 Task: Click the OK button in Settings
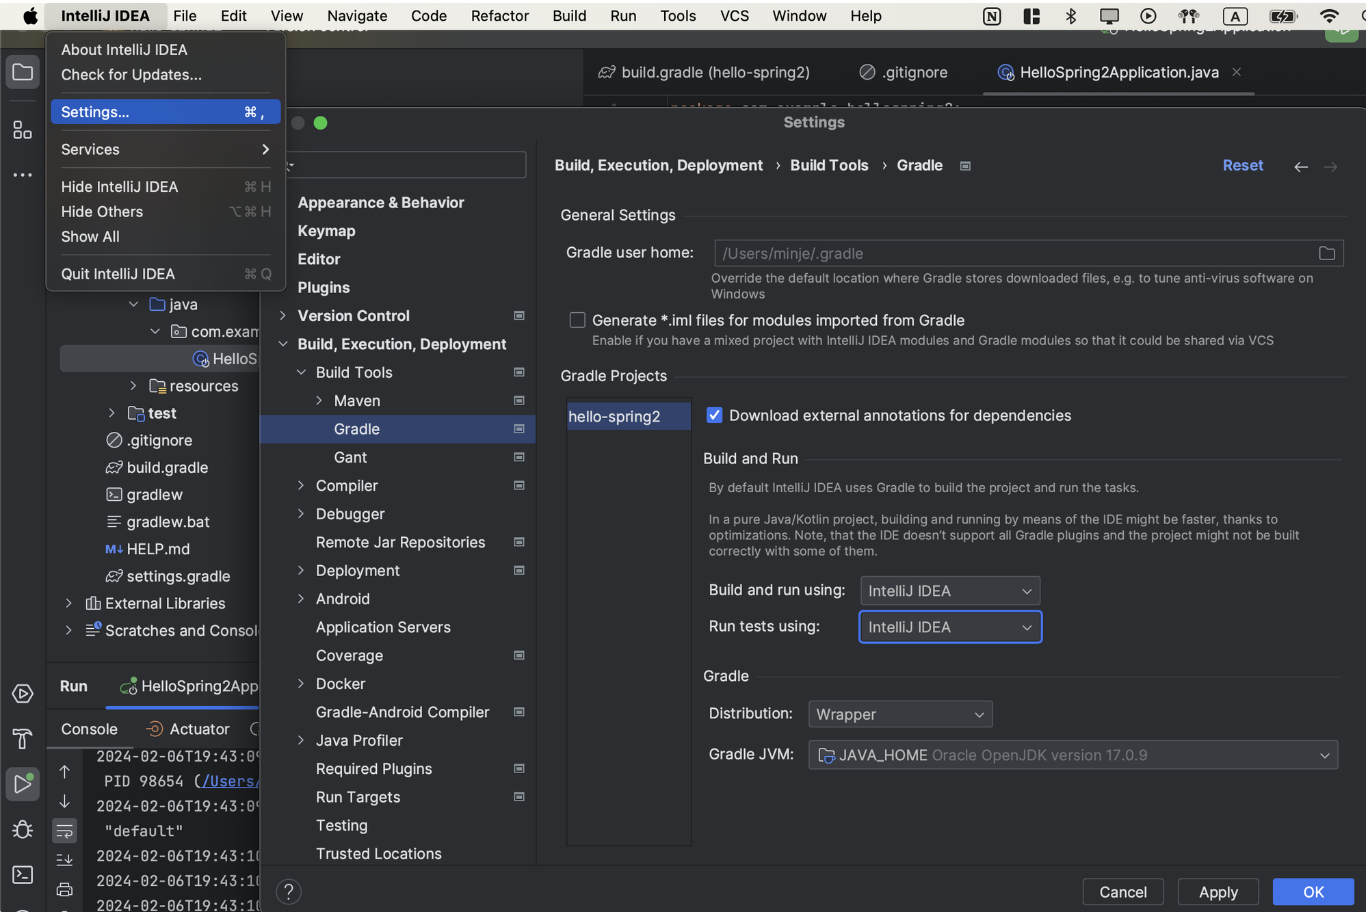tap(1313, 892)
